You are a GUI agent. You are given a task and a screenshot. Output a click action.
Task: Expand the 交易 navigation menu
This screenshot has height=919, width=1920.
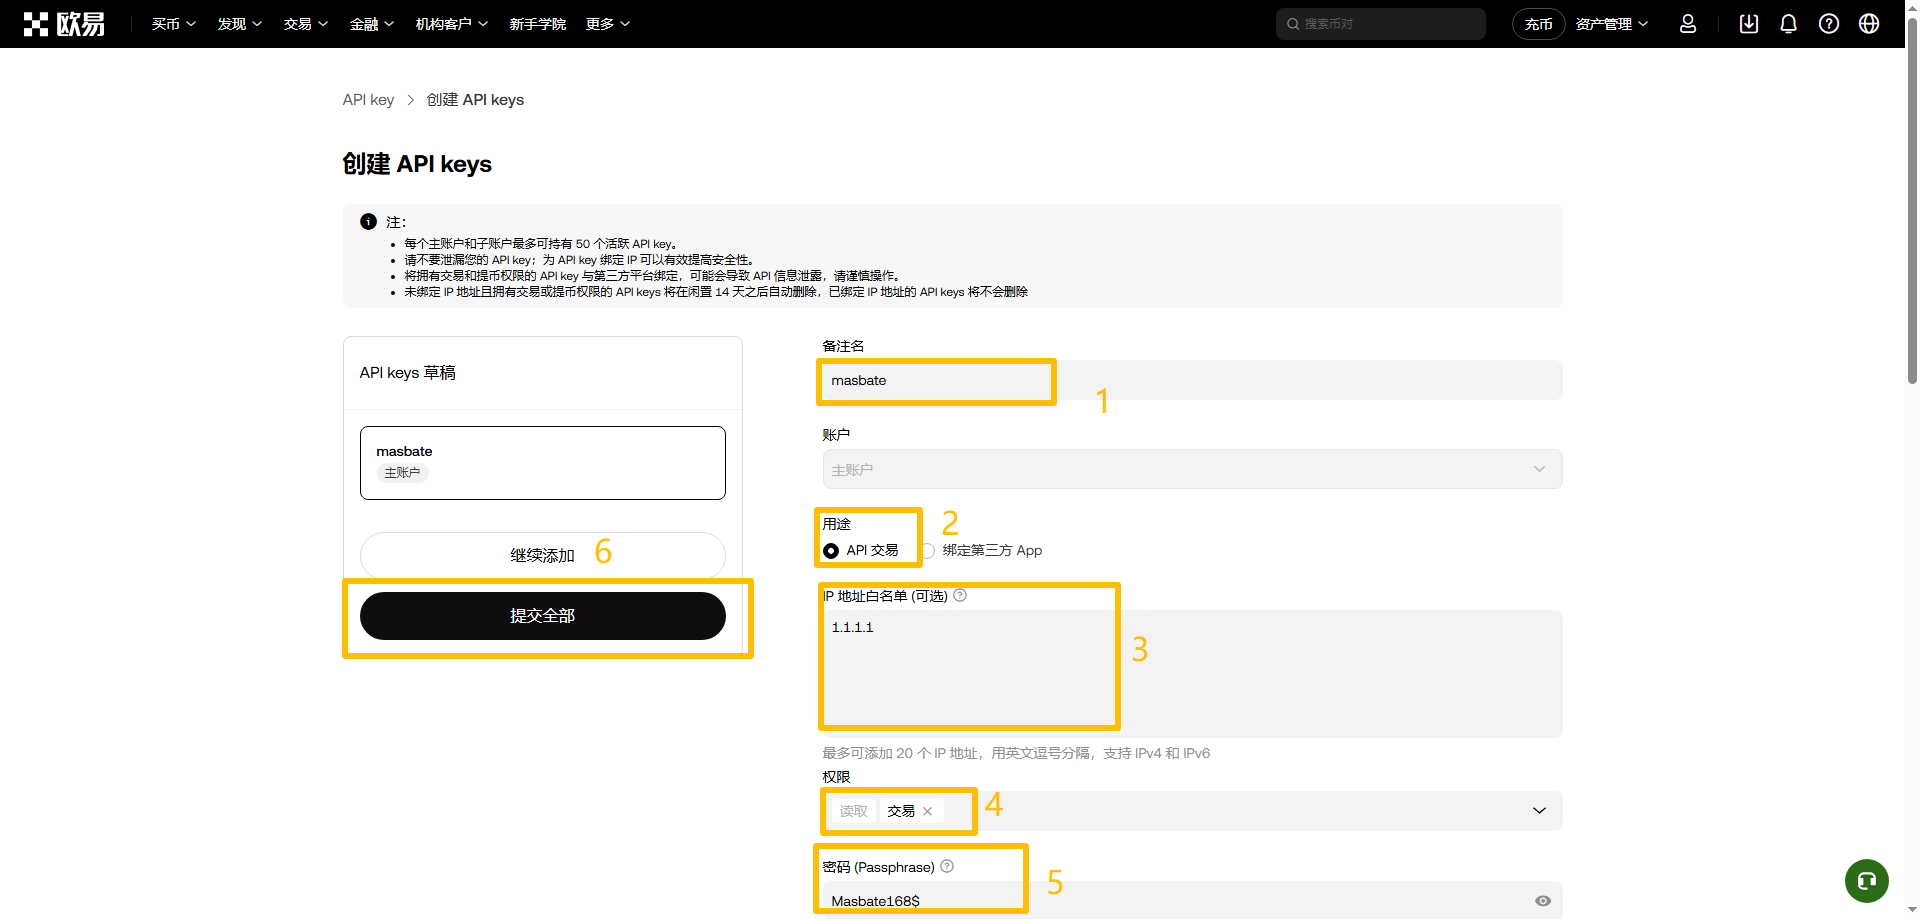(x=306, y=24)
